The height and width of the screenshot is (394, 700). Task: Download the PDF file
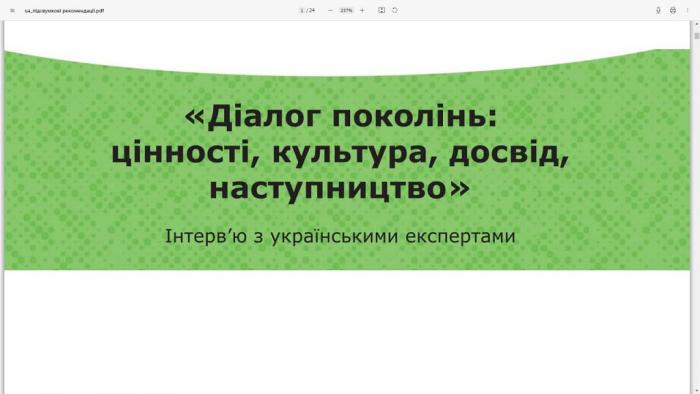tap(658, 10)
